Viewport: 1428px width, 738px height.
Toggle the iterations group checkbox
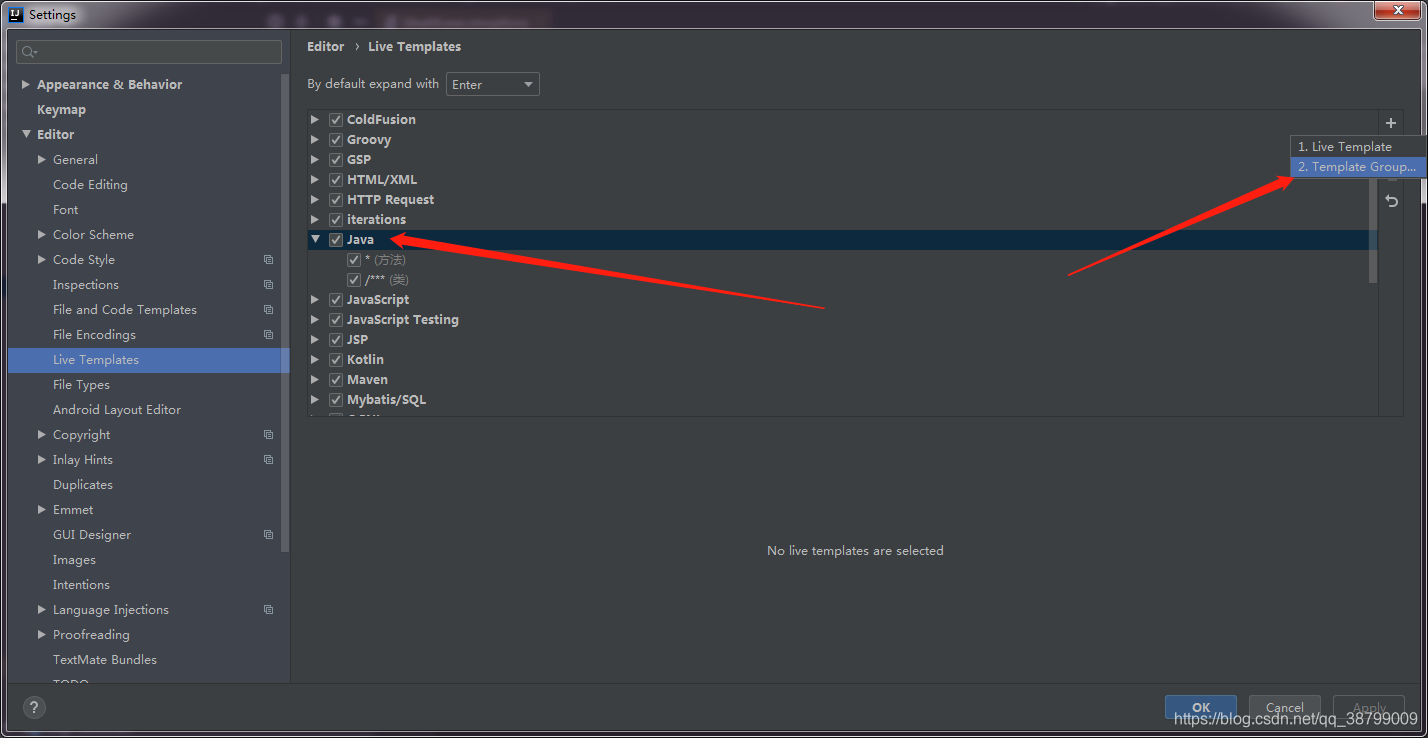(x=336, y=220)
